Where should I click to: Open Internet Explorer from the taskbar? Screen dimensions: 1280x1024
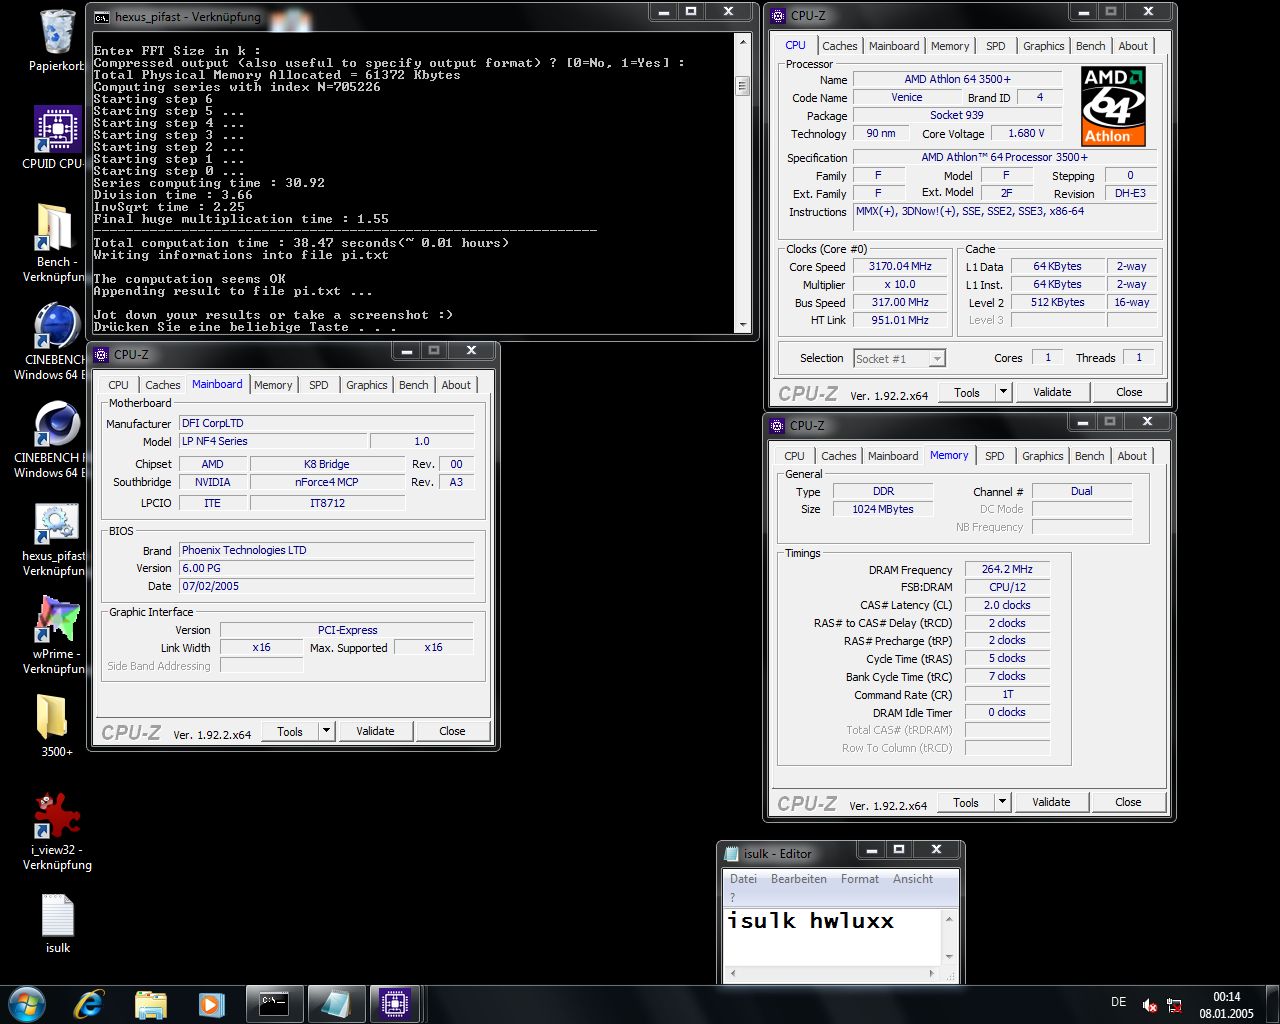[89, 1004]
